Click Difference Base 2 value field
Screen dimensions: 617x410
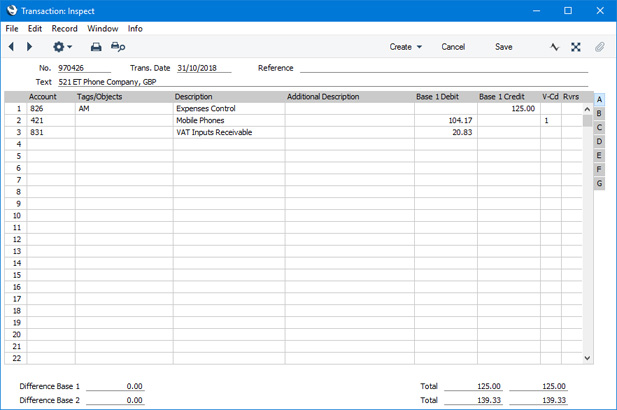115,400
